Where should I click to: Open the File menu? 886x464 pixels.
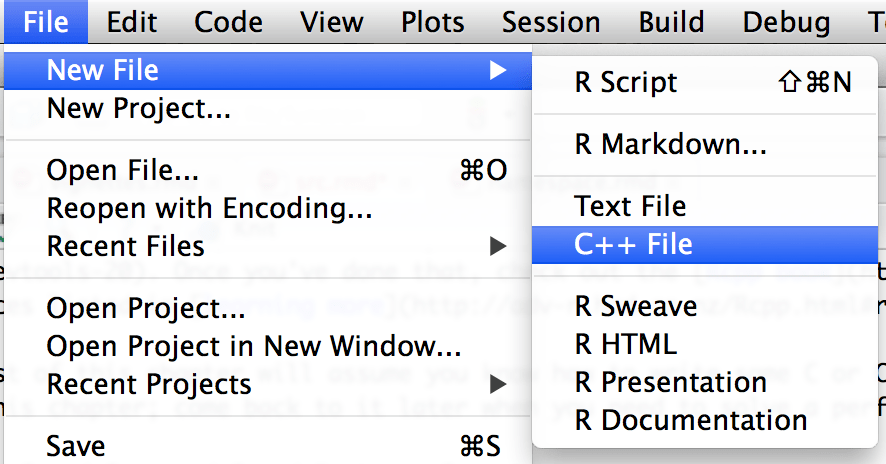tap(46, 22)
